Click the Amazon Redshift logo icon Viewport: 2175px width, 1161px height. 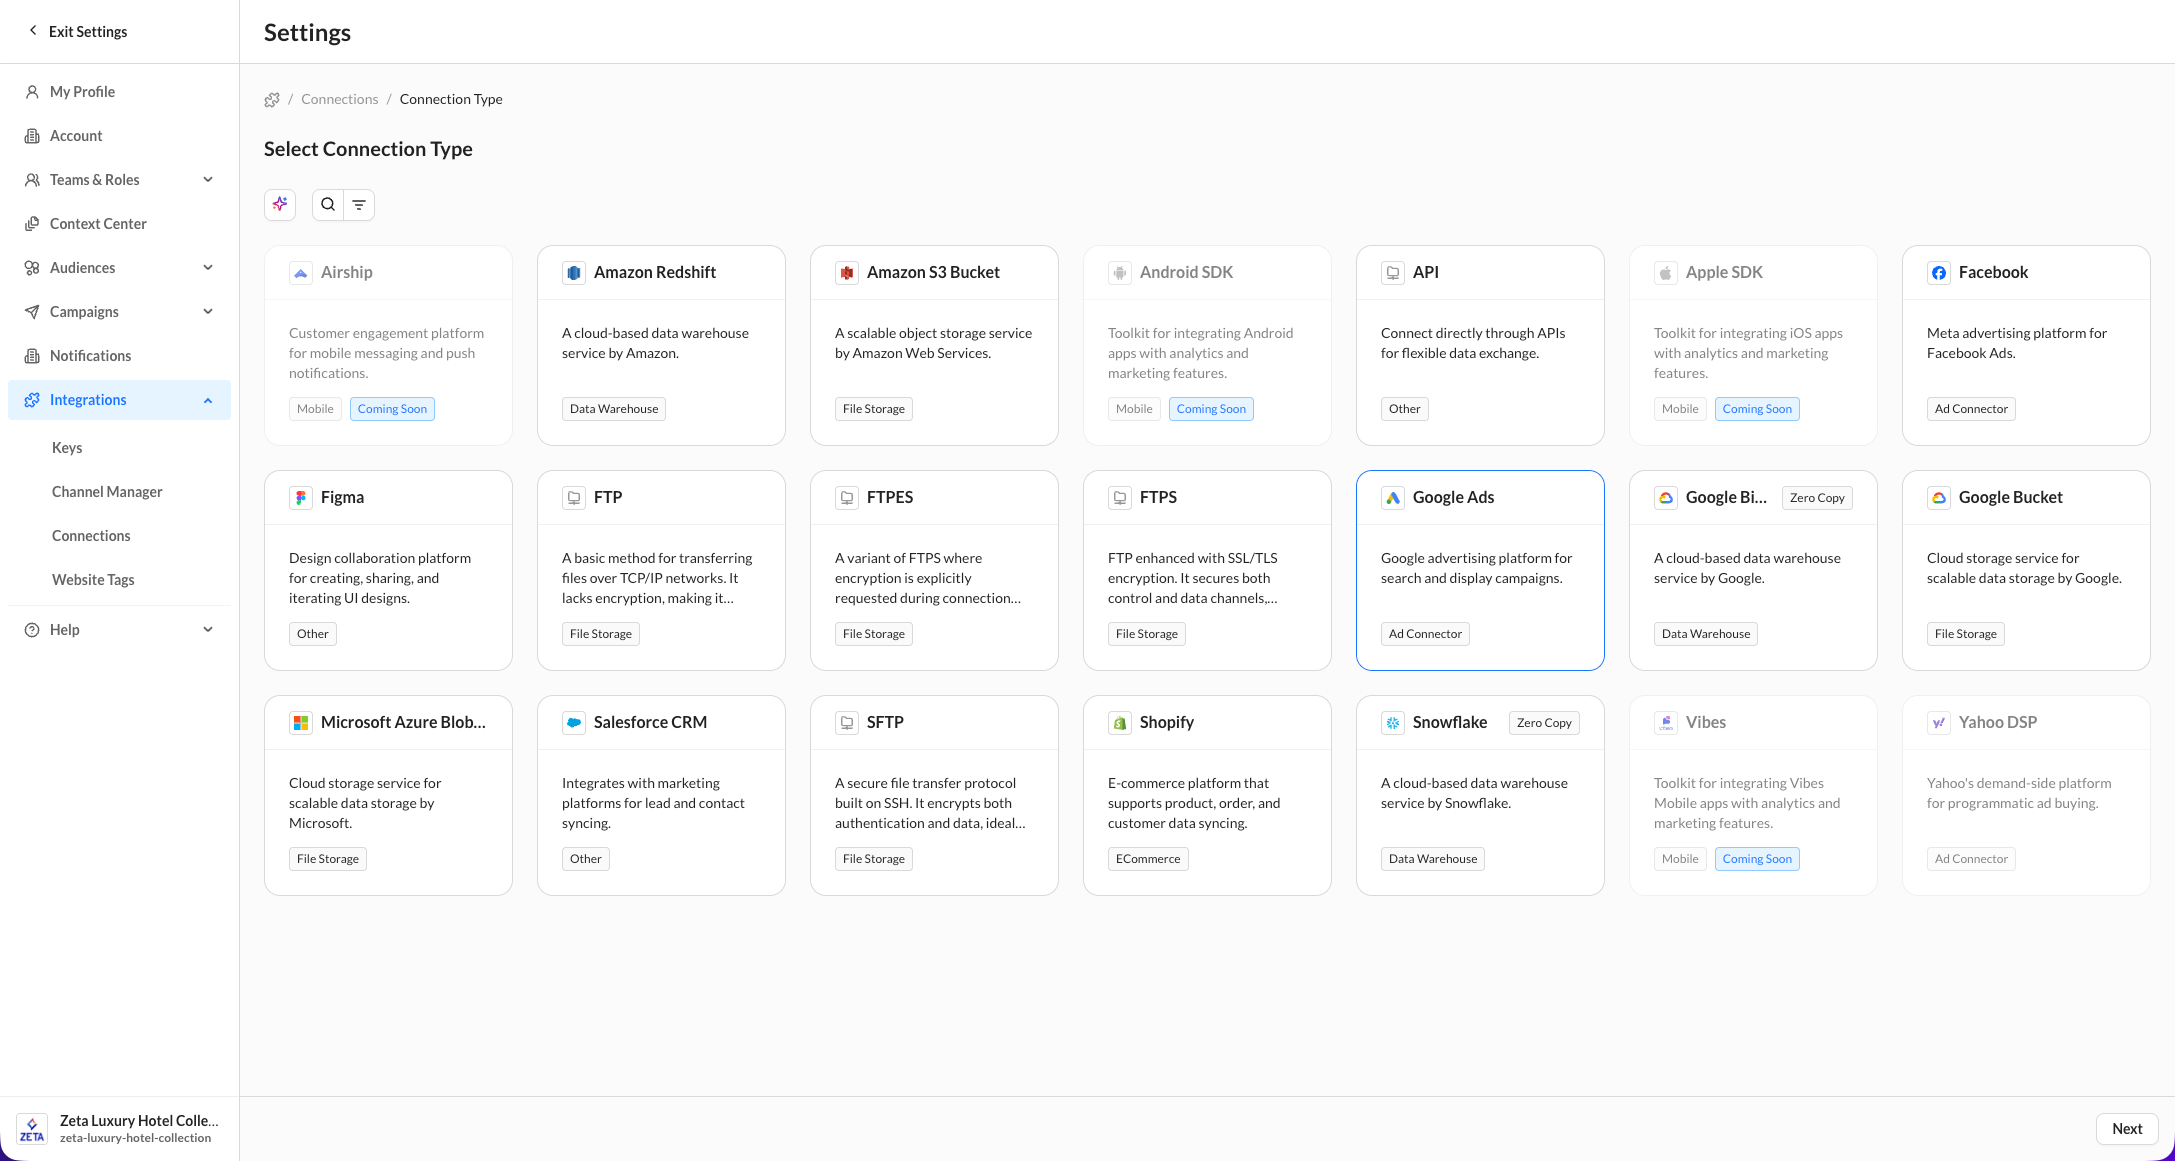tap(574, 273)
